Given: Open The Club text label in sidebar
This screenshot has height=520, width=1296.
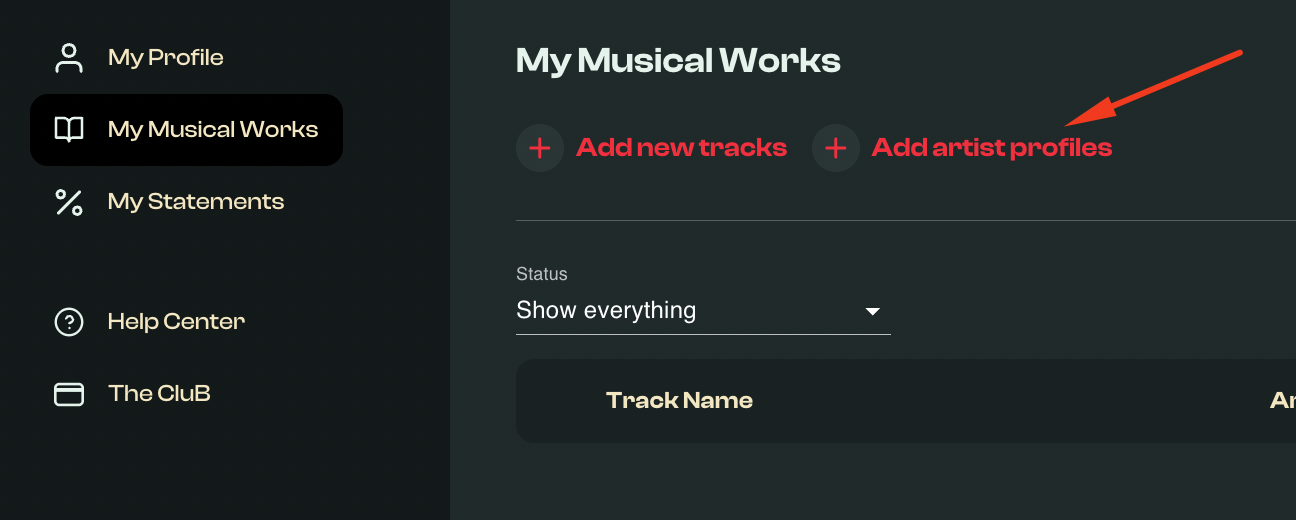Looking at the screenshot, I should click(x=159, y=394).
